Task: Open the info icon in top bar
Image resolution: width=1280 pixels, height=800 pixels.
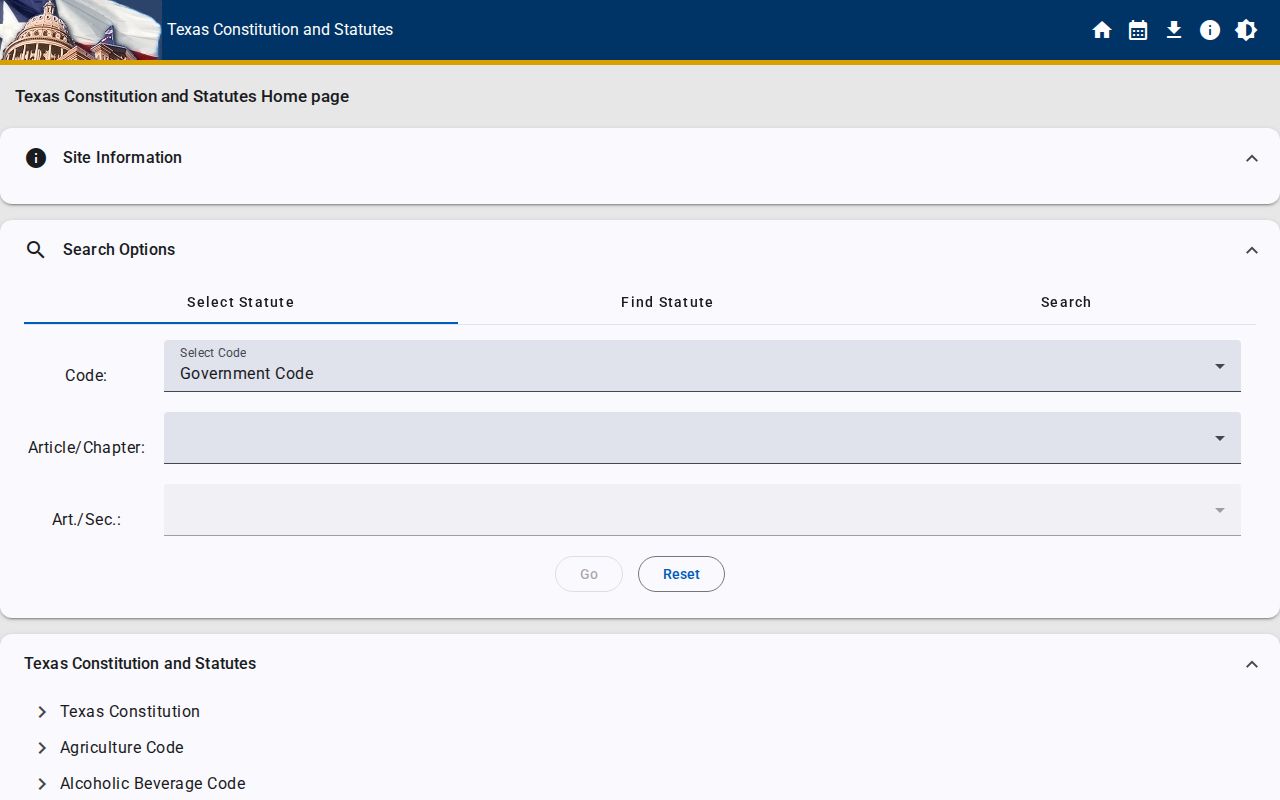Action: 1210,30
